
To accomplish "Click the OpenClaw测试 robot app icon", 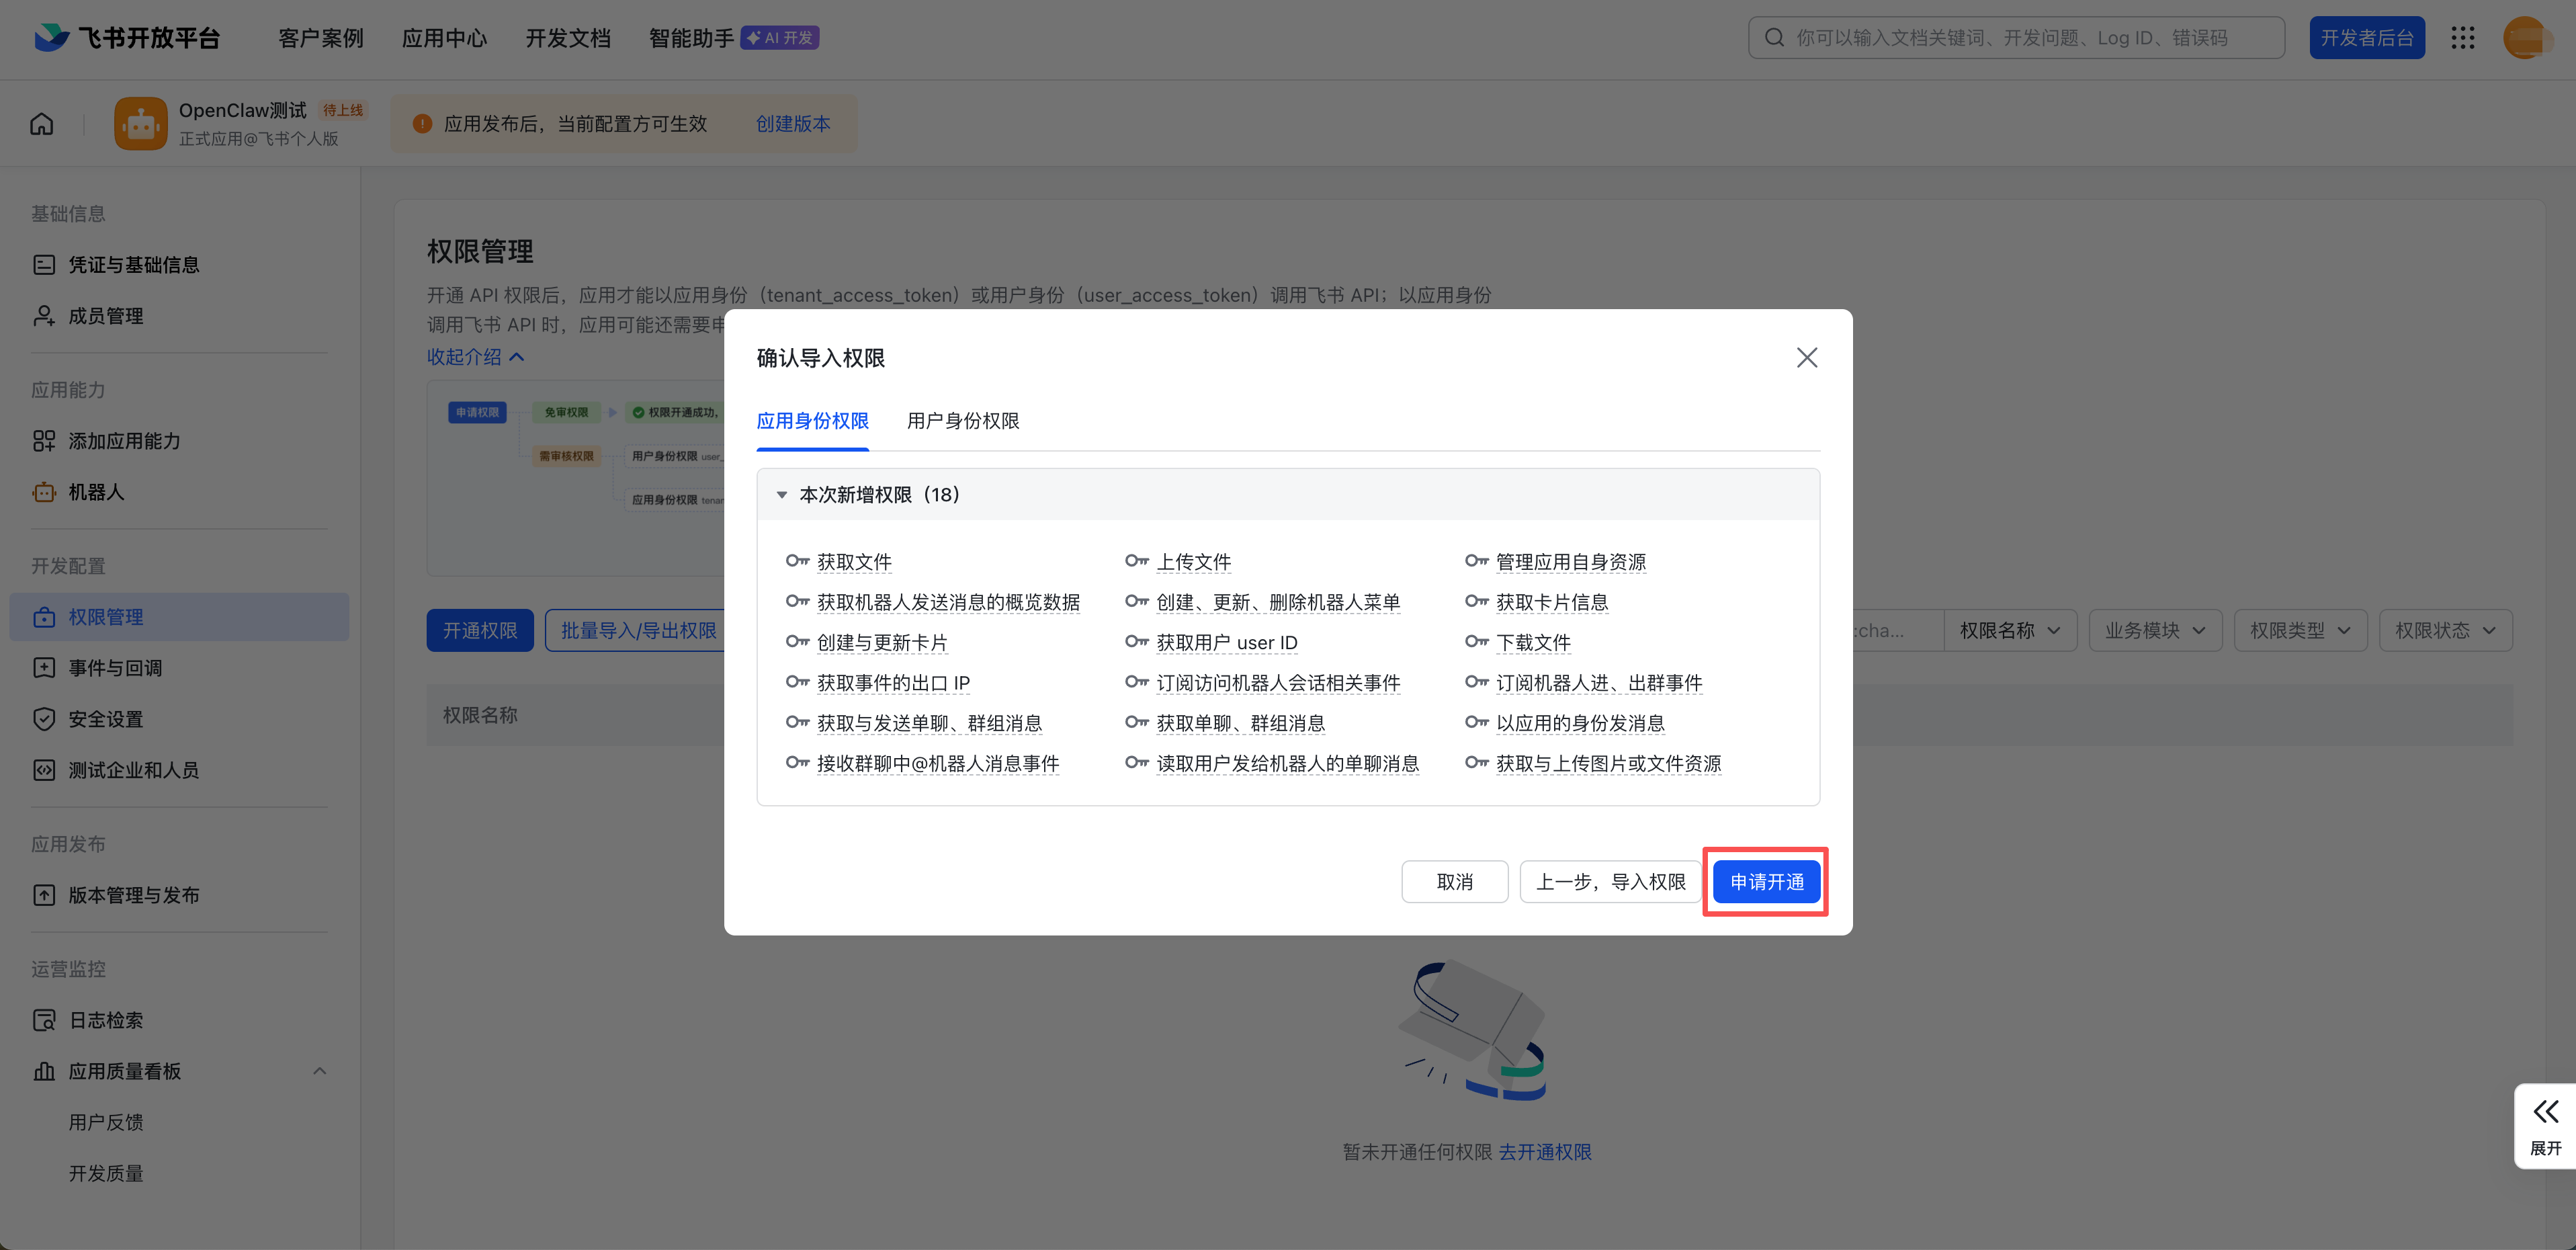I will click(140, 124).
